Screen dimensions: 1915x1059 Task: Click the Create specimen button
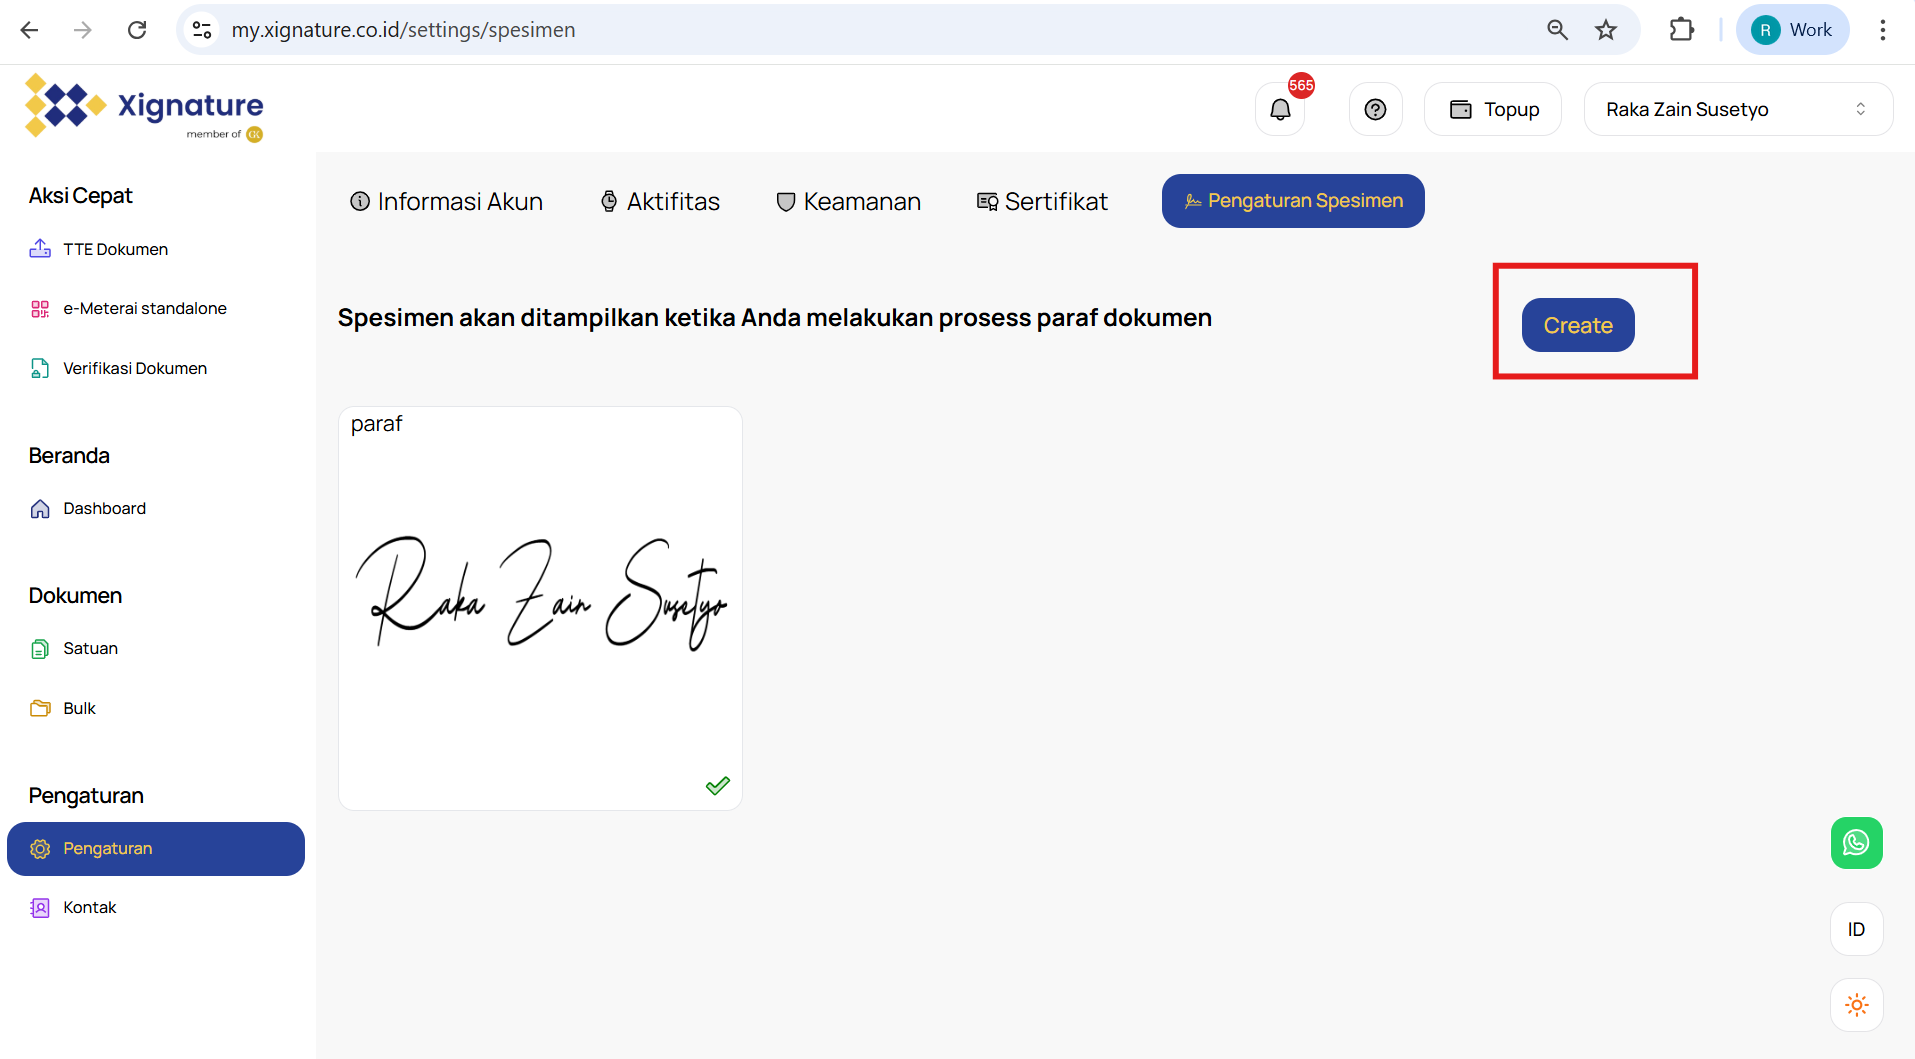coord(1577,325)
